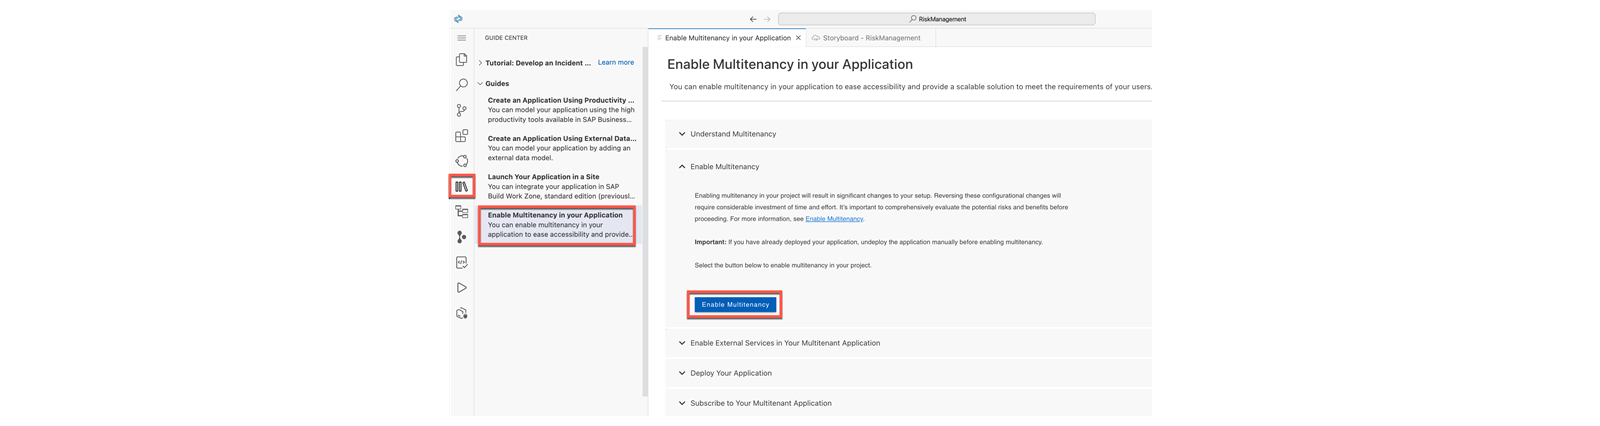The width and height of the screenshot is (1600, 426).
Task: Go forward with the right arrow
Action: click(767, 19)
